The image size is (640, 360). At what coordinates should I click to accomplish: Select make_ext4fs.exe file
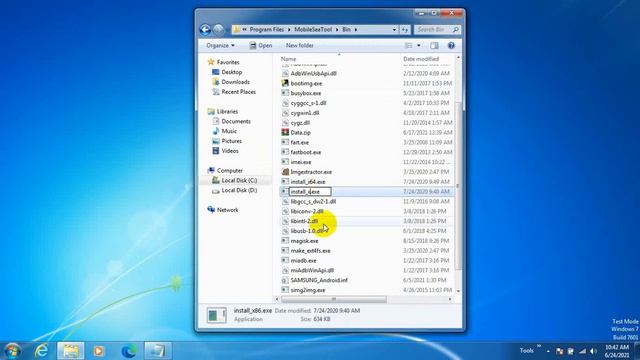(310, 251)
